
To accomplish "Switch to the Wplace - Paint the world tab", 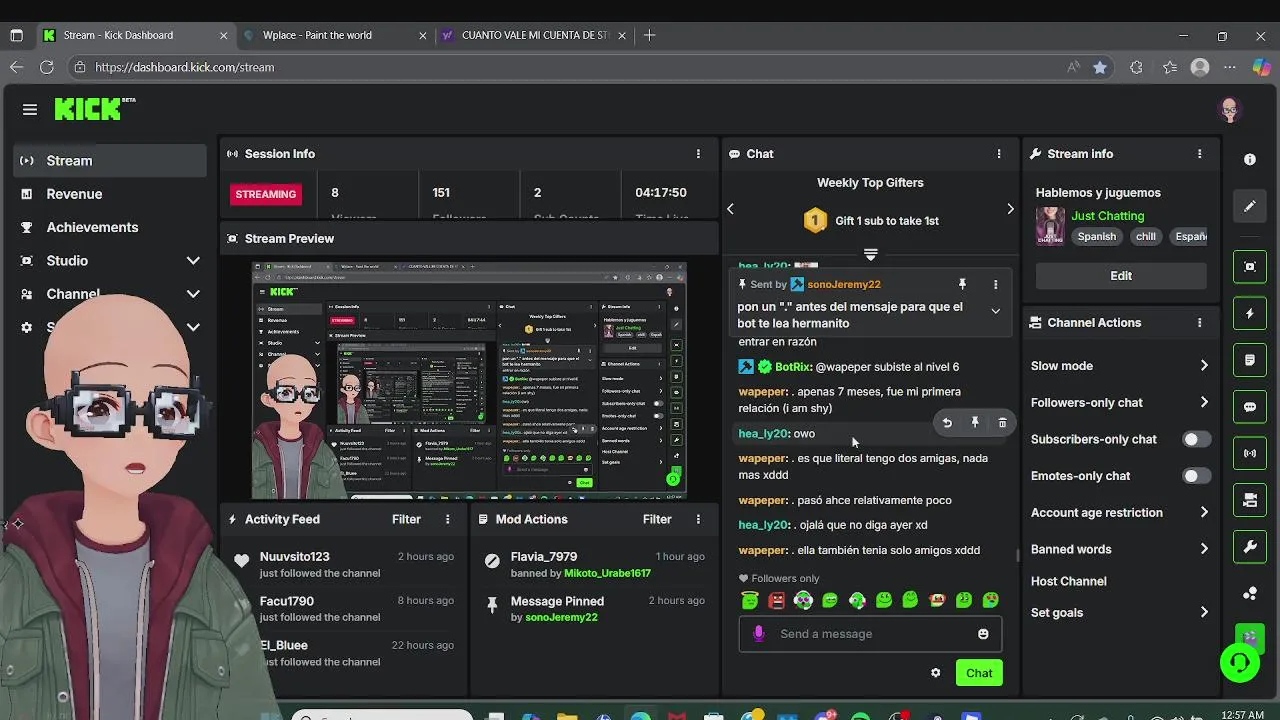I will coord(335,35).
